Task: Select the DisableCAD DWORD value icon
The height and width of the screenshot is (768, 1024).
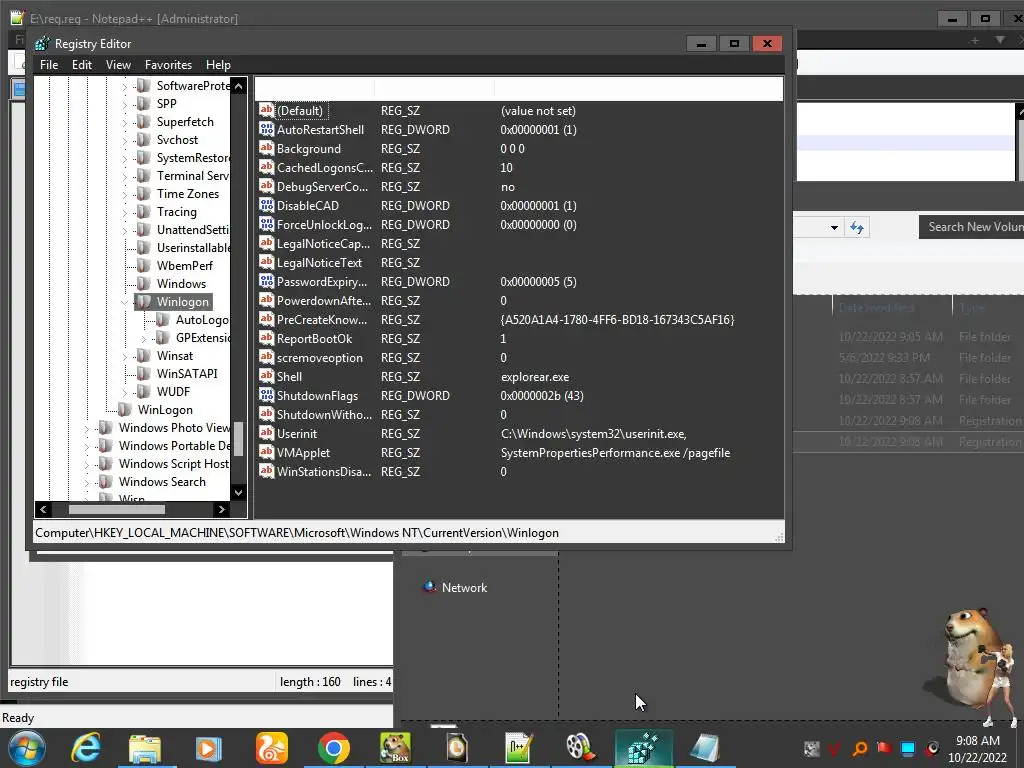Action: coord(266,205)
